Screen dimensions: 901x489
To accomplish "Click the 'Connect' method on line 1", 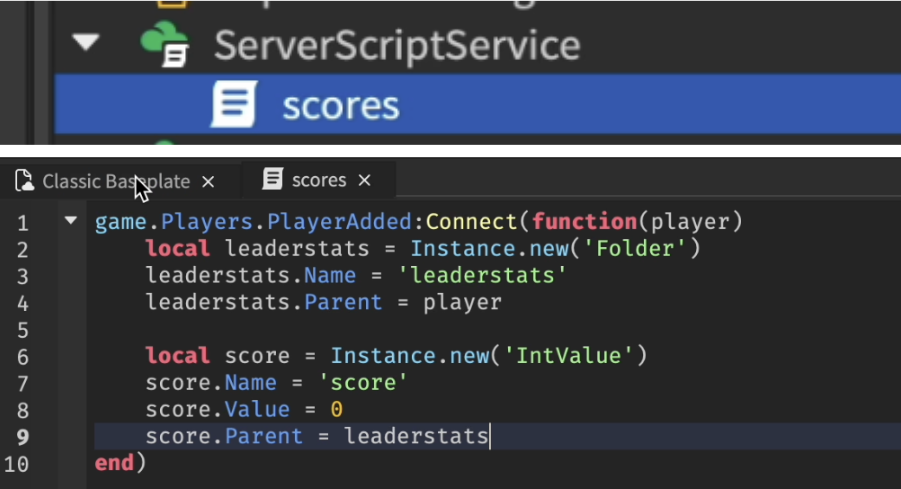I will pos(471,222).
